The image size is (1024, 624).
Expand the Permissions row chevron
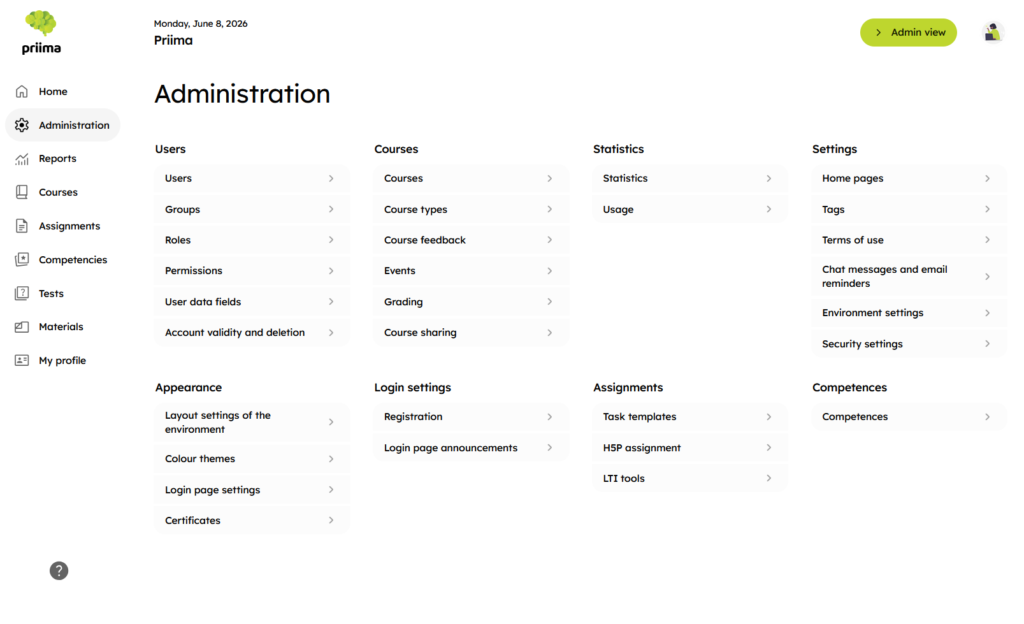(331, 271)
